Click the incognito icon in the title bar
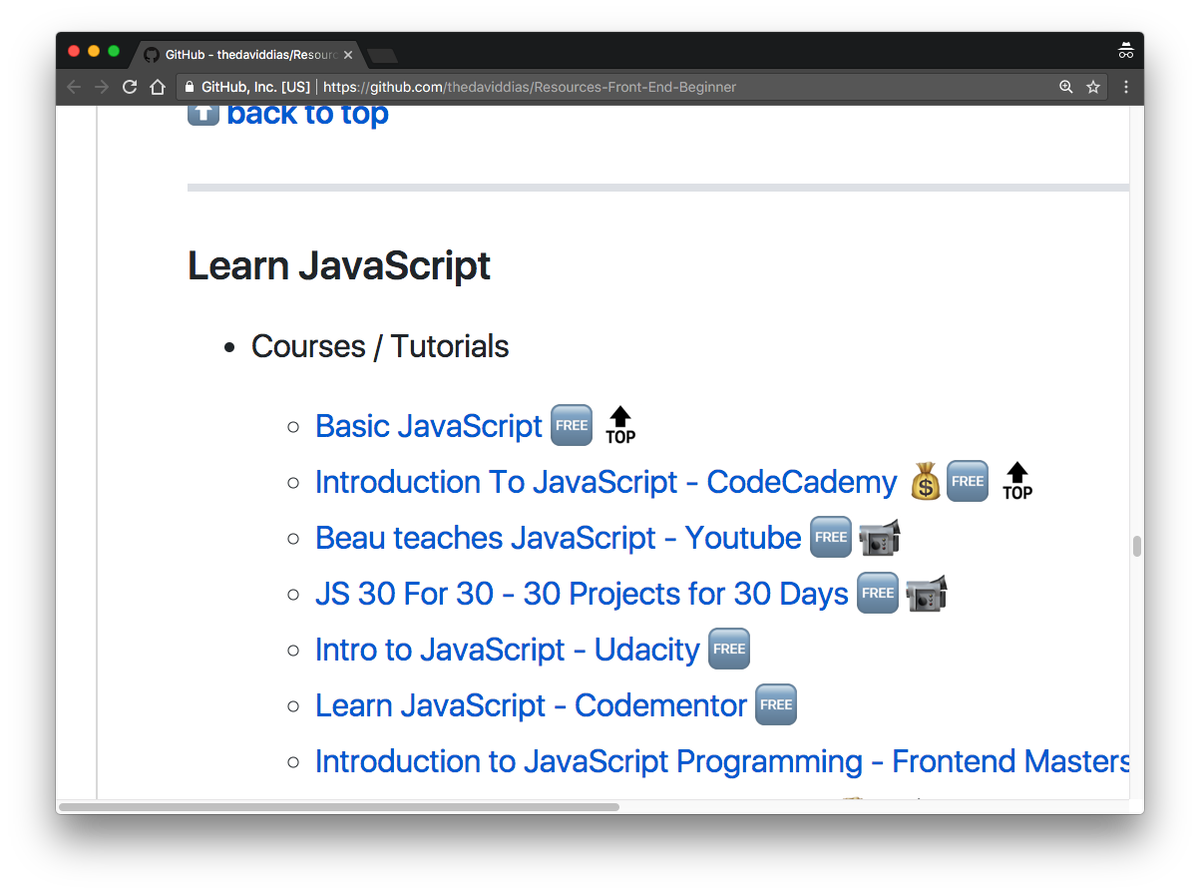Image resolution: width=1200 pixels, height=894 pixels. (x=1126, y=50)
